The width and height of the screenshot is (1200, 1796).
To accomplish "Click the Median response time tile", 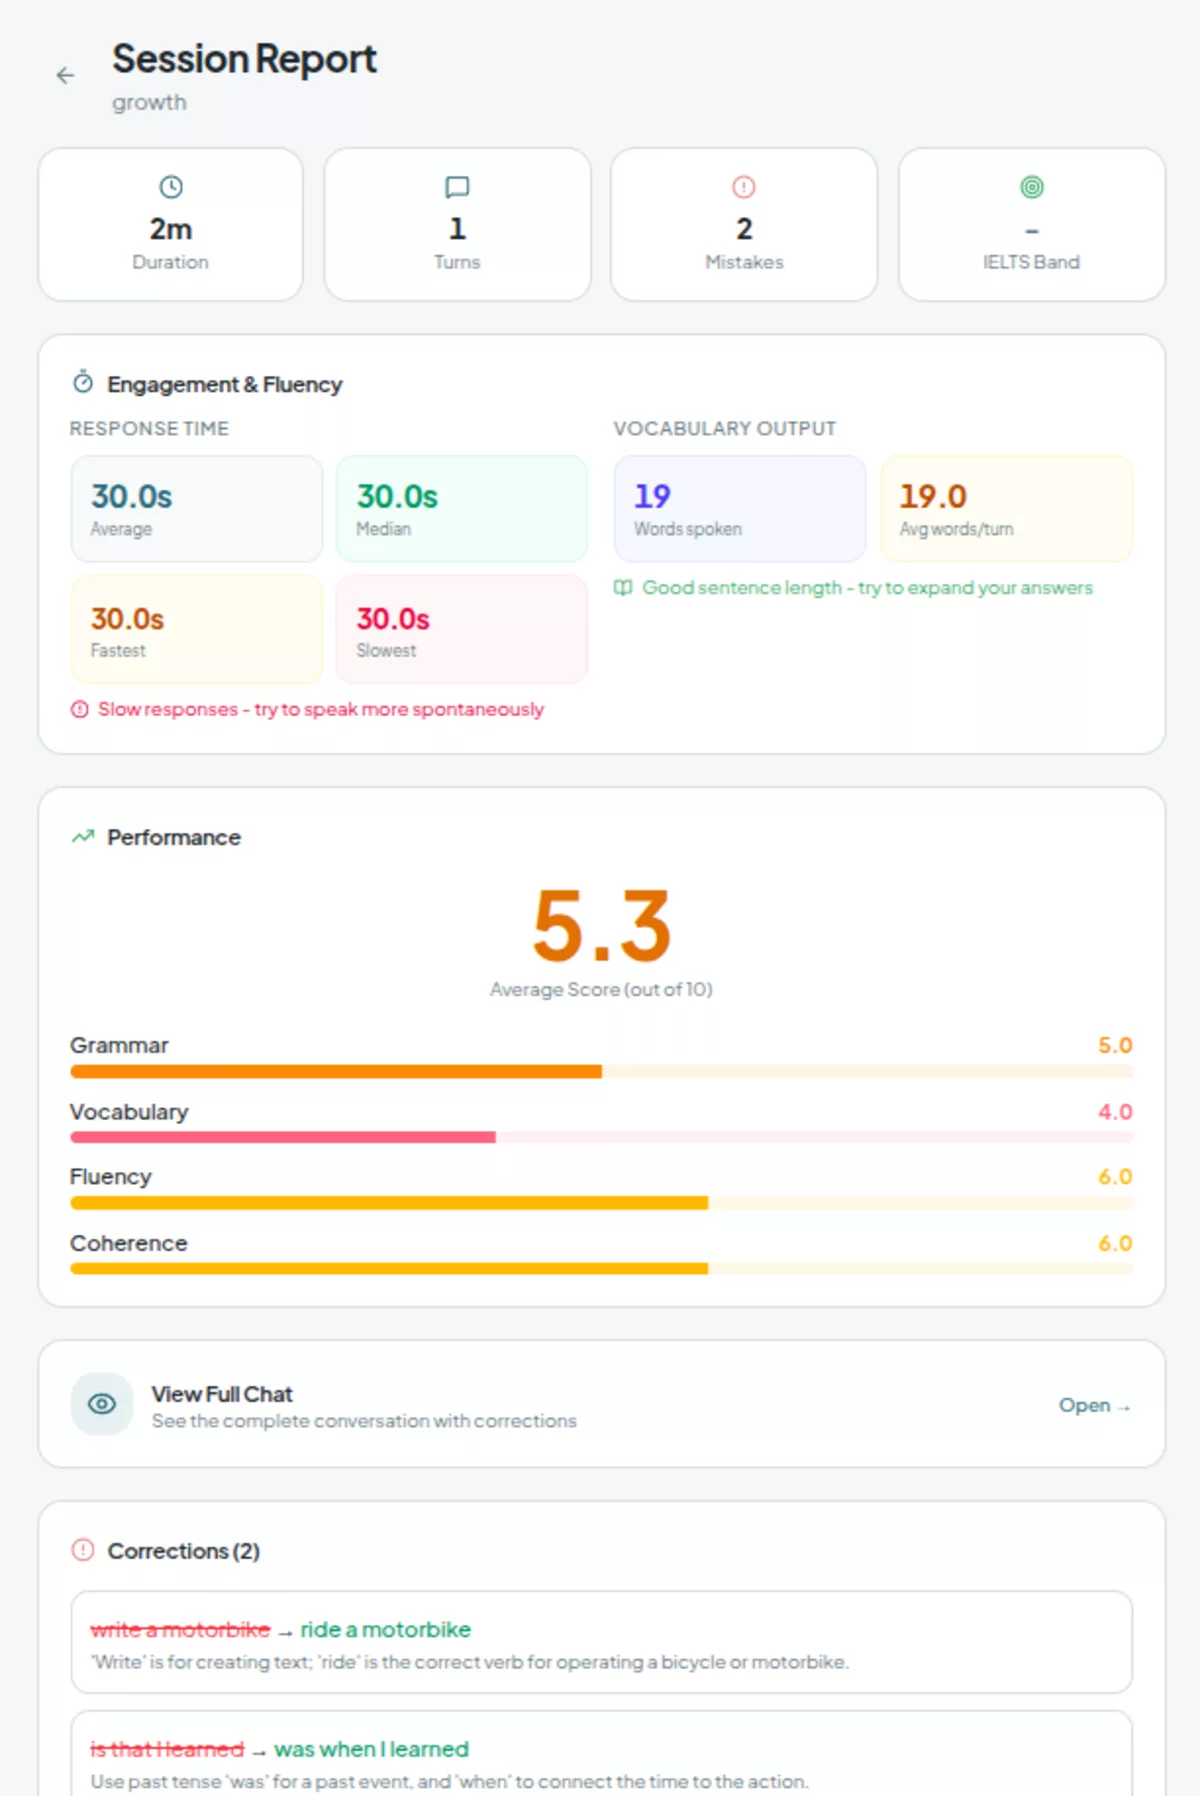I will pyautogui.click(x=462, y=509).
